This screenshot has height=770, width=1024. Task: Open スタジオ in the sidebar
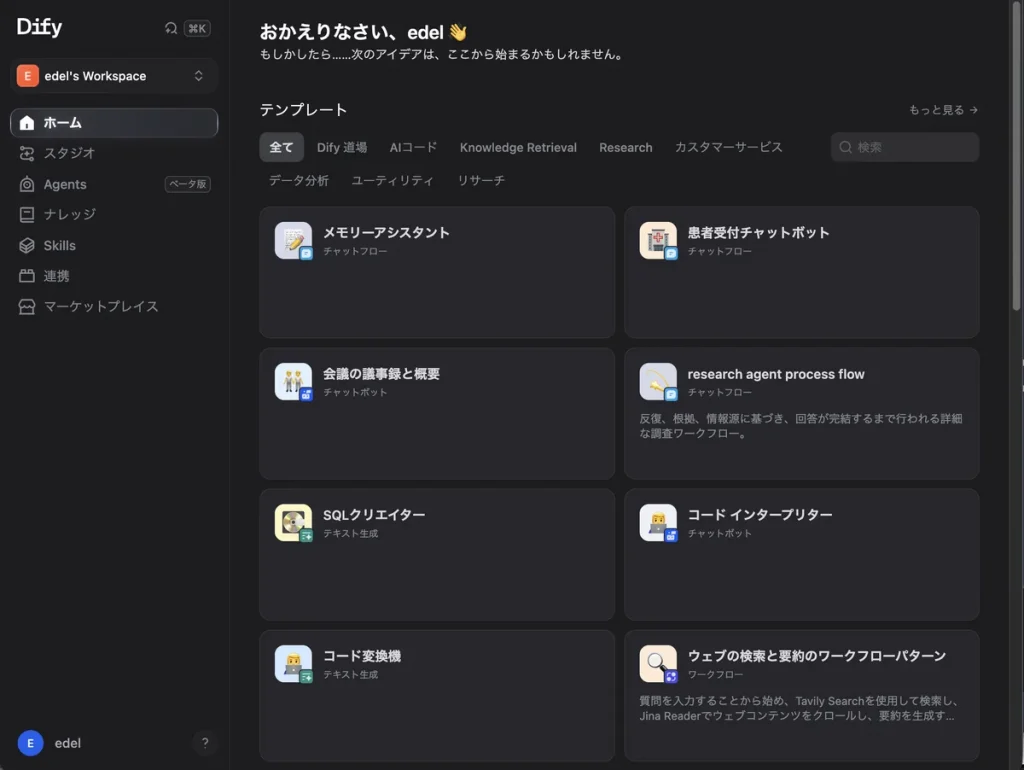(x=114, y=153)
